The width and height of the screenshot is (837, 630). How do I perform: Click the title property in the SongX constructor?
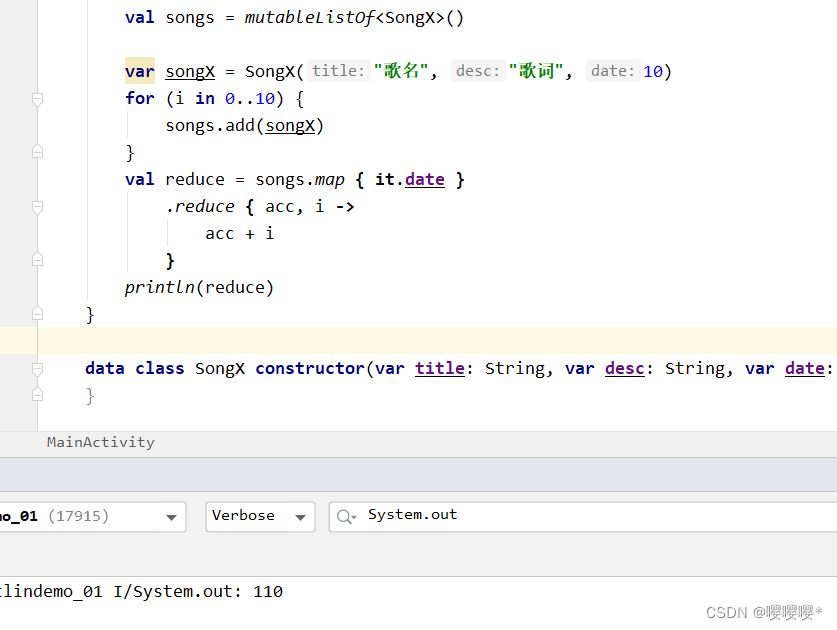440,368
